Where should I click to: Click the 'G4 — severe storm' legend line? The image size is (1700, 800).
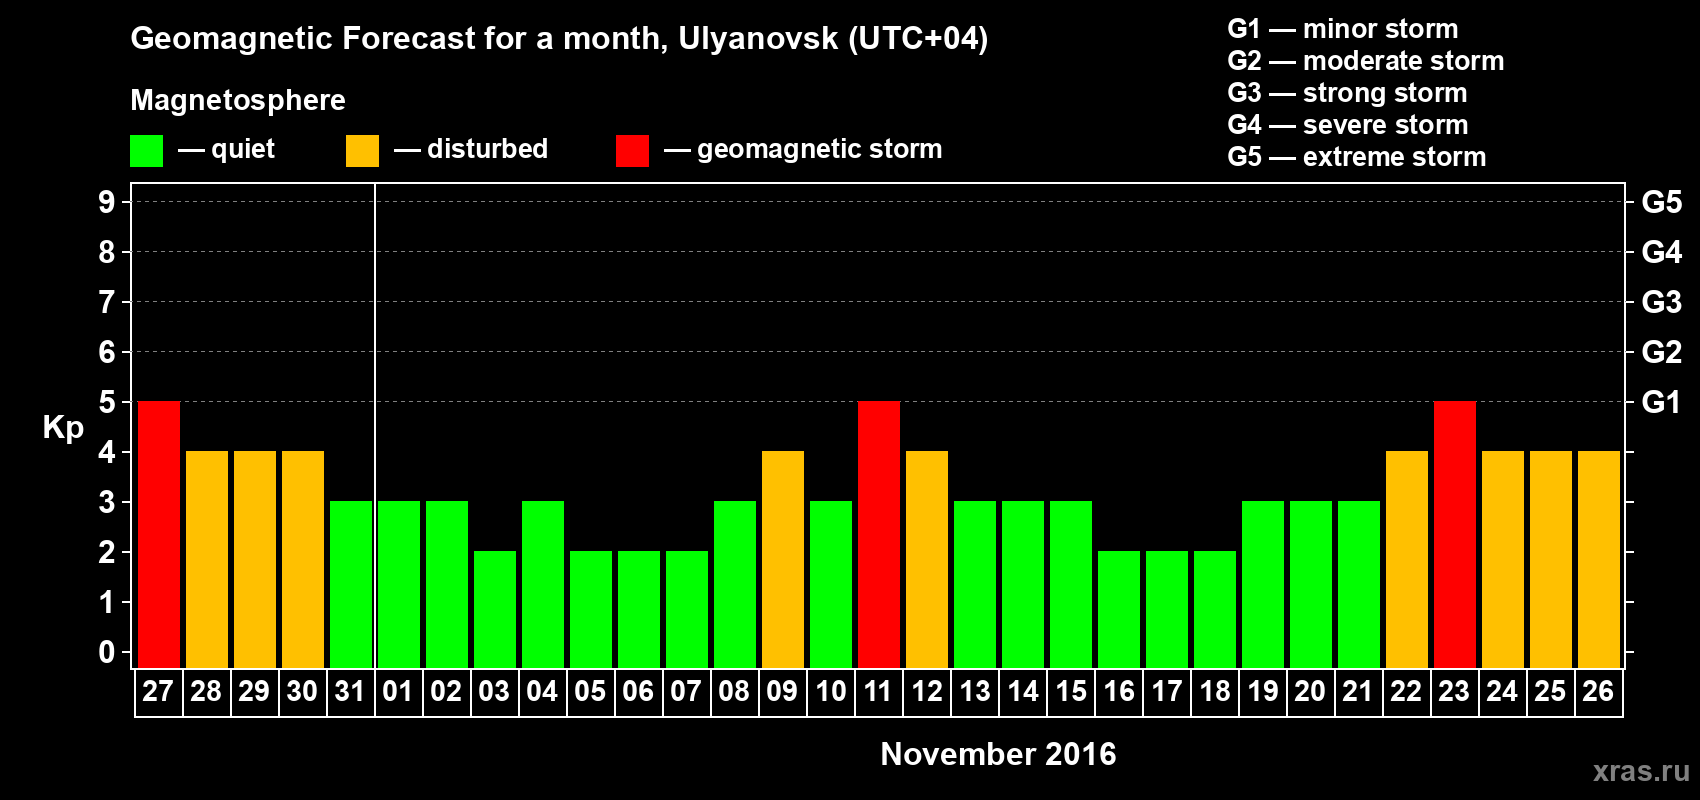pyautogui.click(x=1348, y=125)
